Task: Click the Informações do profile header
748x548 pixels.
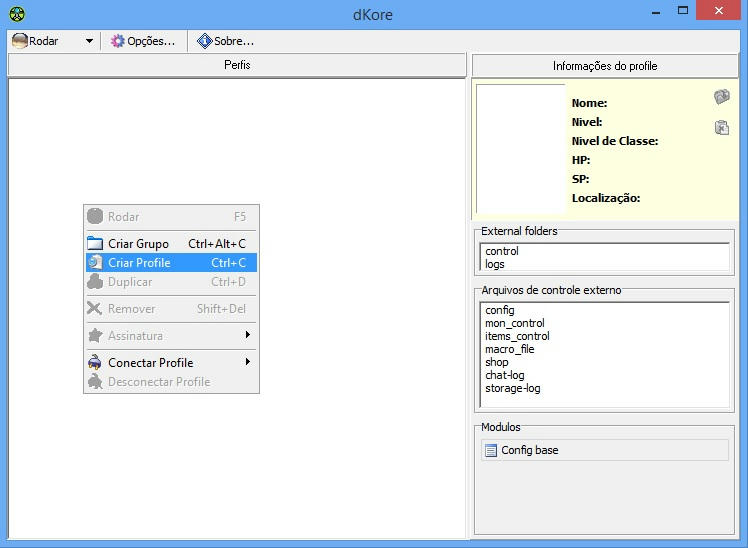Action: (x=605, y=66)
